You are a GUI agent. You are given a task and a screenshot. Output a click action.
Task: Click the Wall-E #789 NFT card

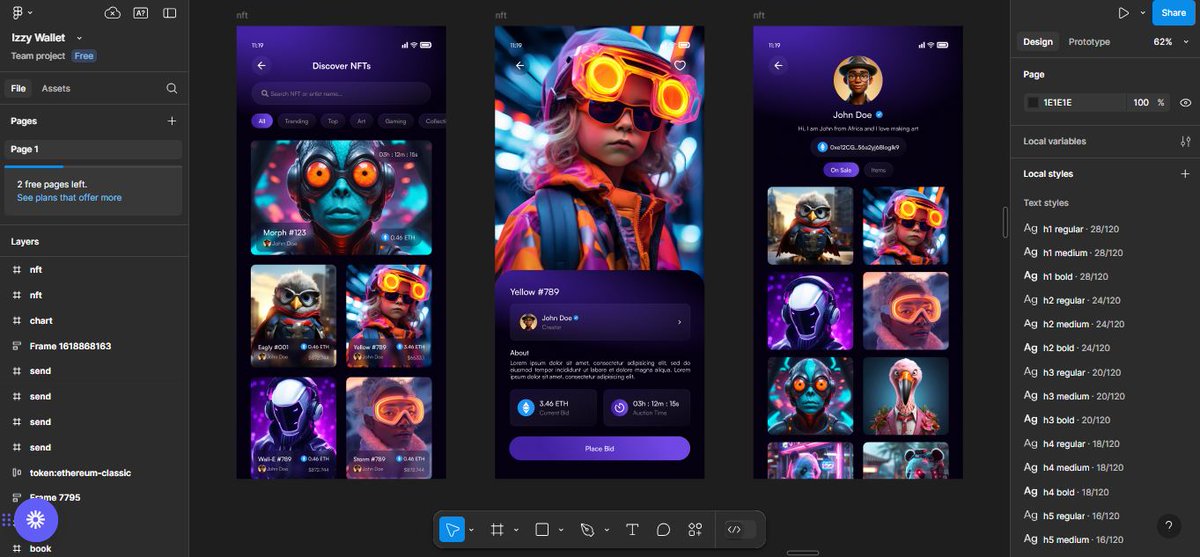(293, 426)
